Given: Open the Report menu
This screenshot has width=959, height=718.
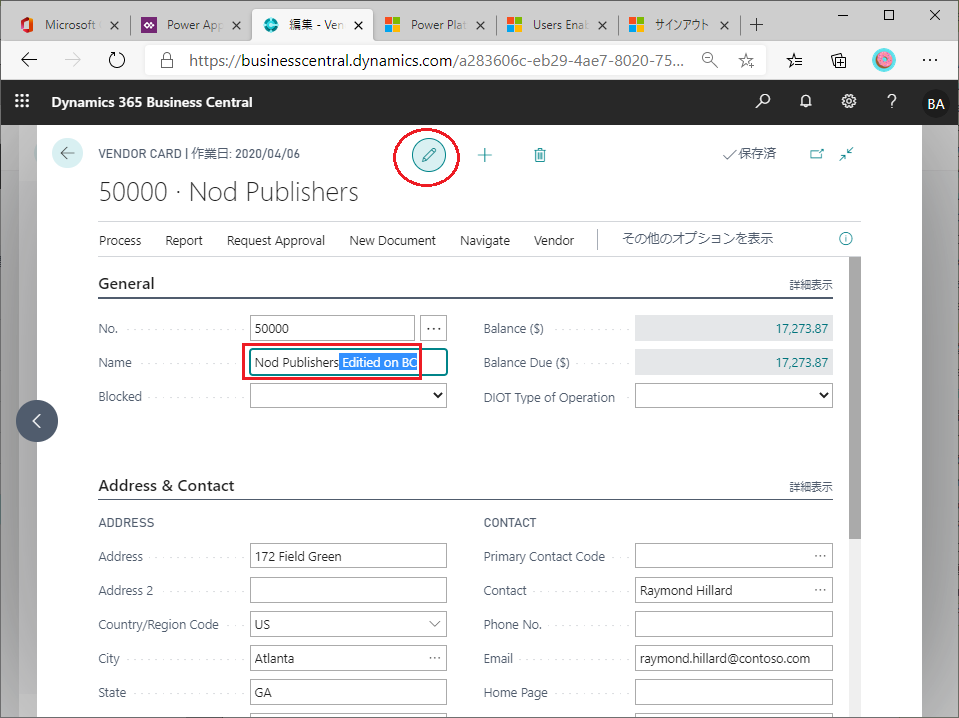Looking at the screenshot, I should [183, 240].
